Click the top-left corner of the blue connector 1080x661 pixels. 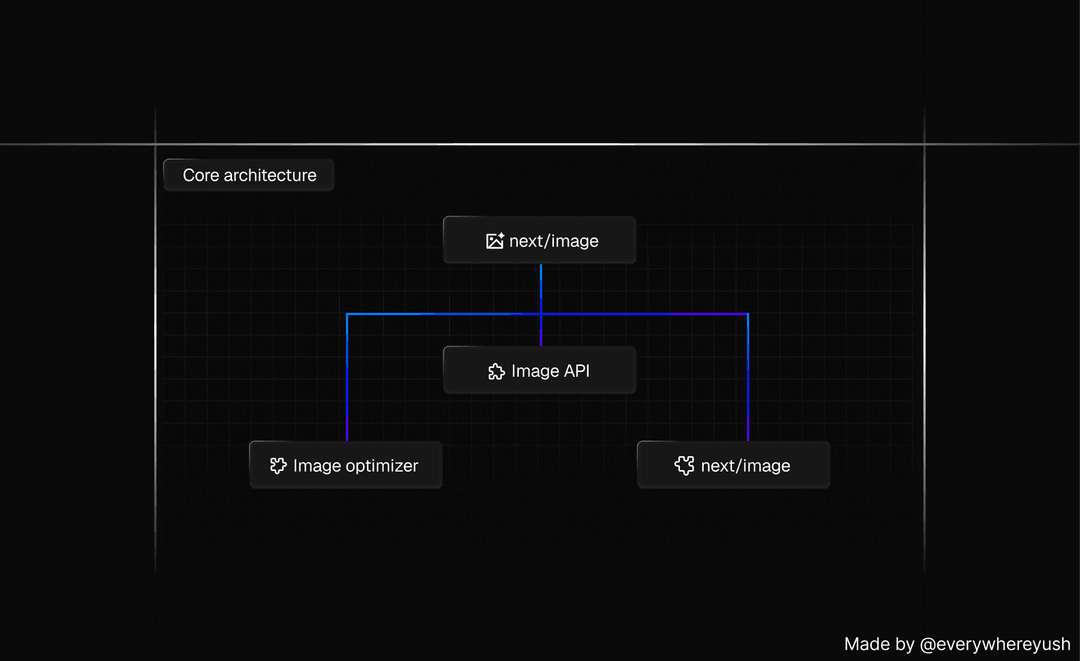(347, 315)
